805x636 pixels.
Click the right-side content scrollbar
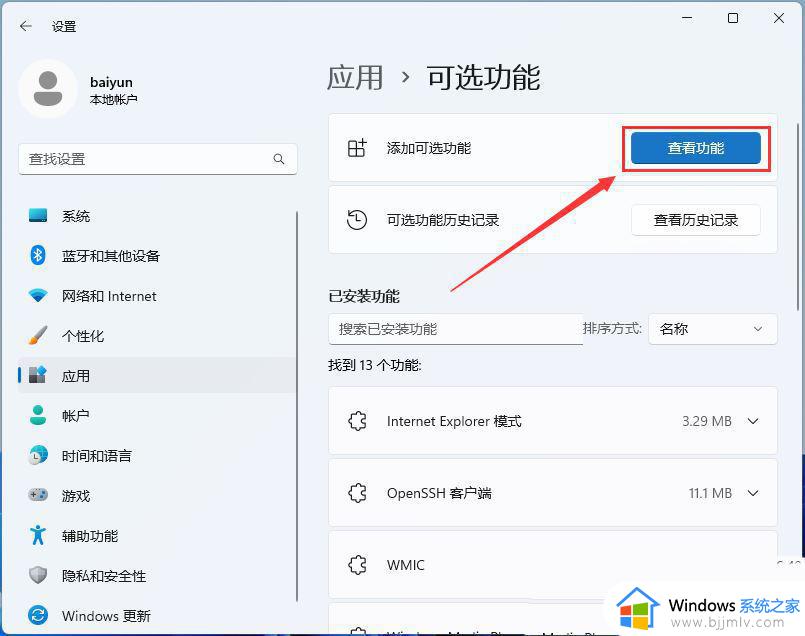tap(797, 216)
